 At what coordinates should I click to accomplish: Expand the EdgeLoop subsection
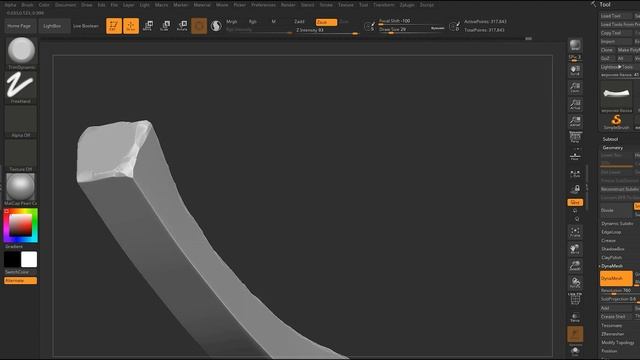611,232
